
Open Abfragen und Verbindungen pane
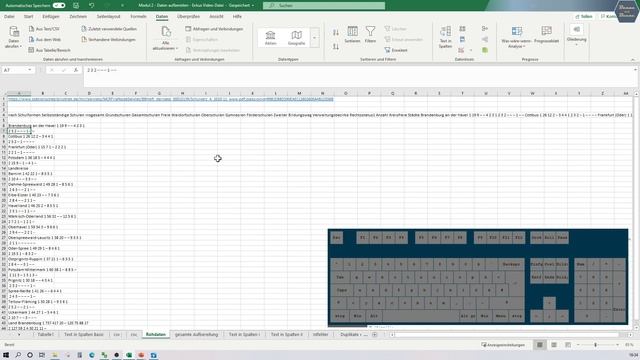pyautogui.click(x=214, y=29)
